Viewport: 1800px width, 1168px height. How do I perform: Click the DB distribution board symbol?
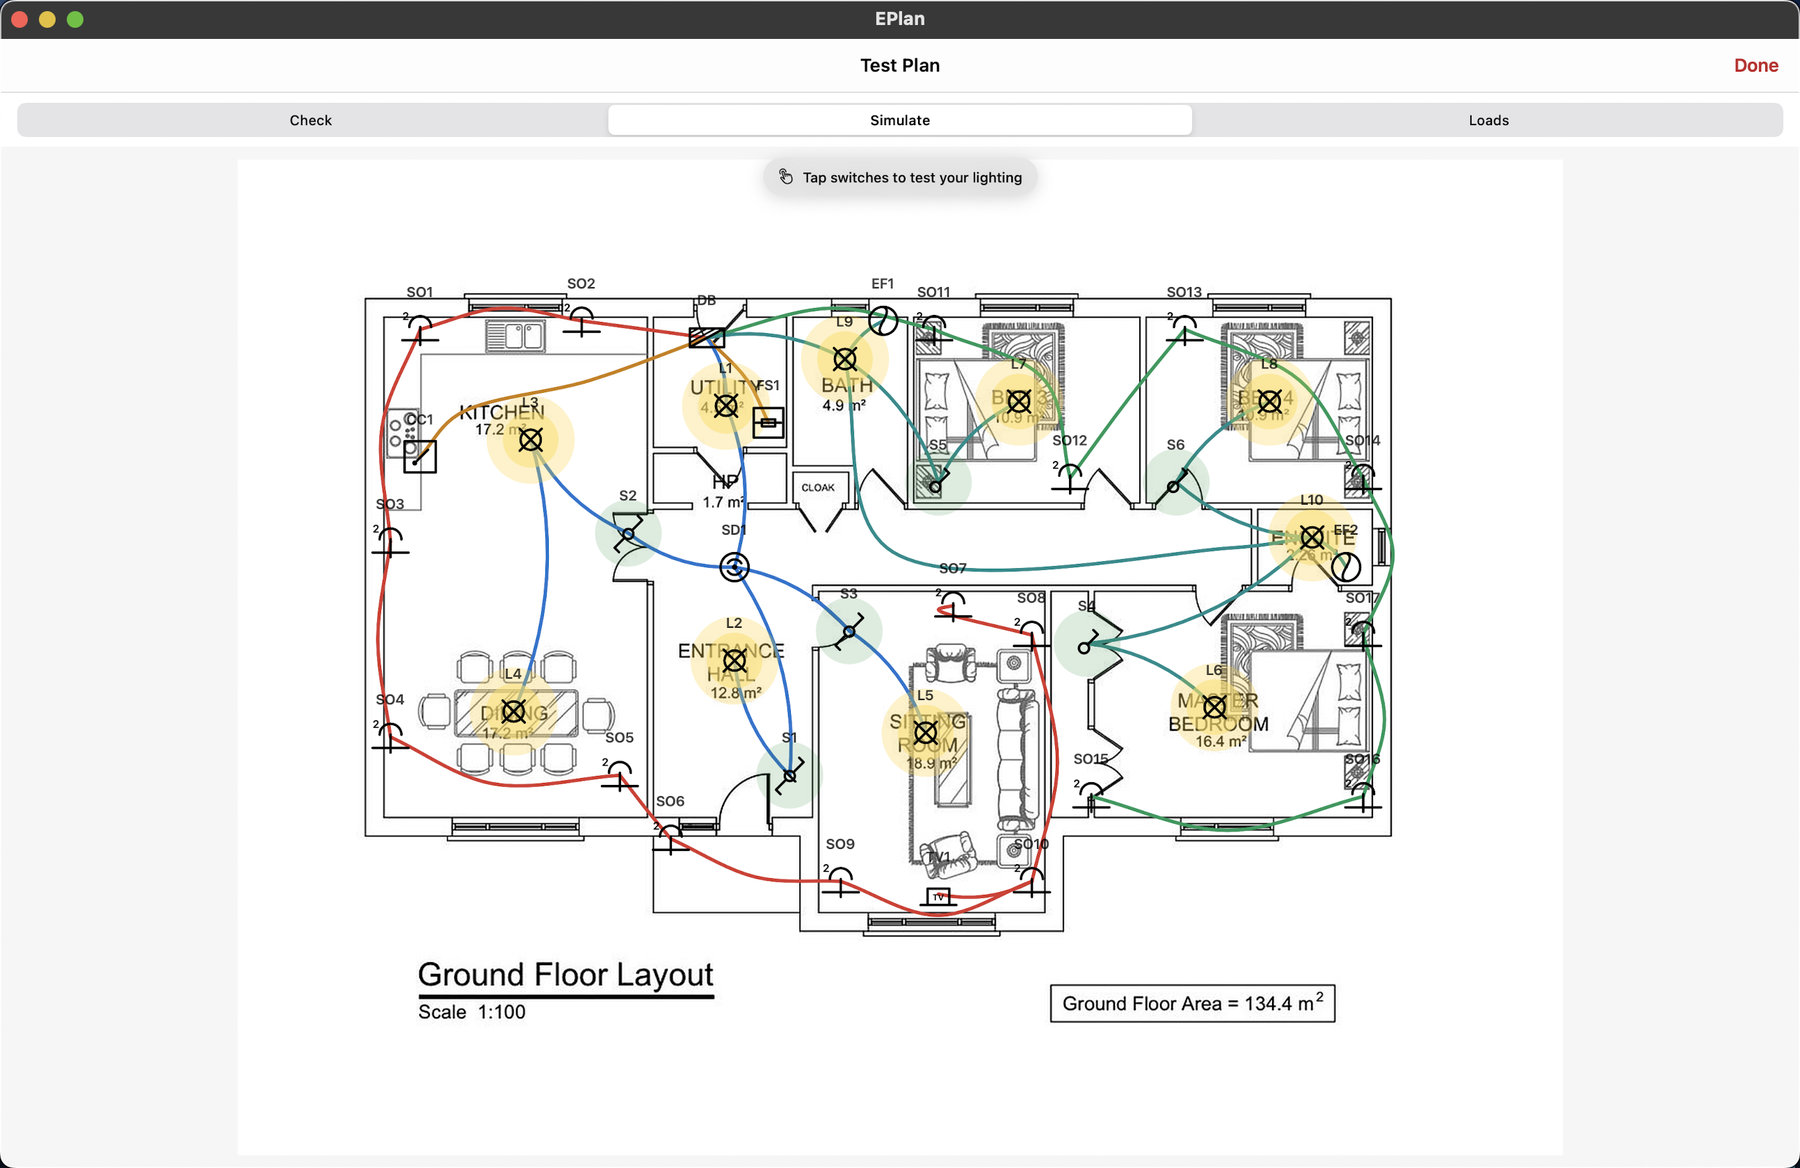coord(707,338)
